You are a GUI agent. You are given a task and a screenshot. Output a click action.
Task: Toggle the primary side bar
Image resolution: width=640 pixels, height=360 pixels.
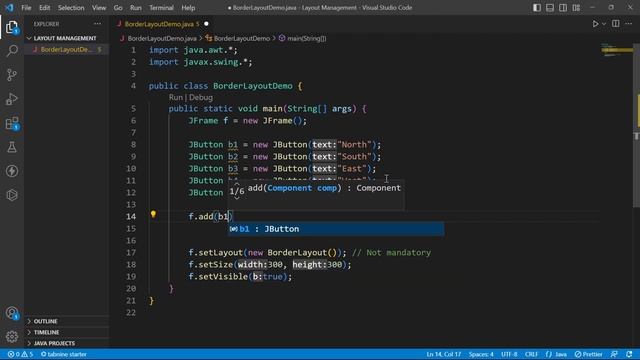coord(537,8)
